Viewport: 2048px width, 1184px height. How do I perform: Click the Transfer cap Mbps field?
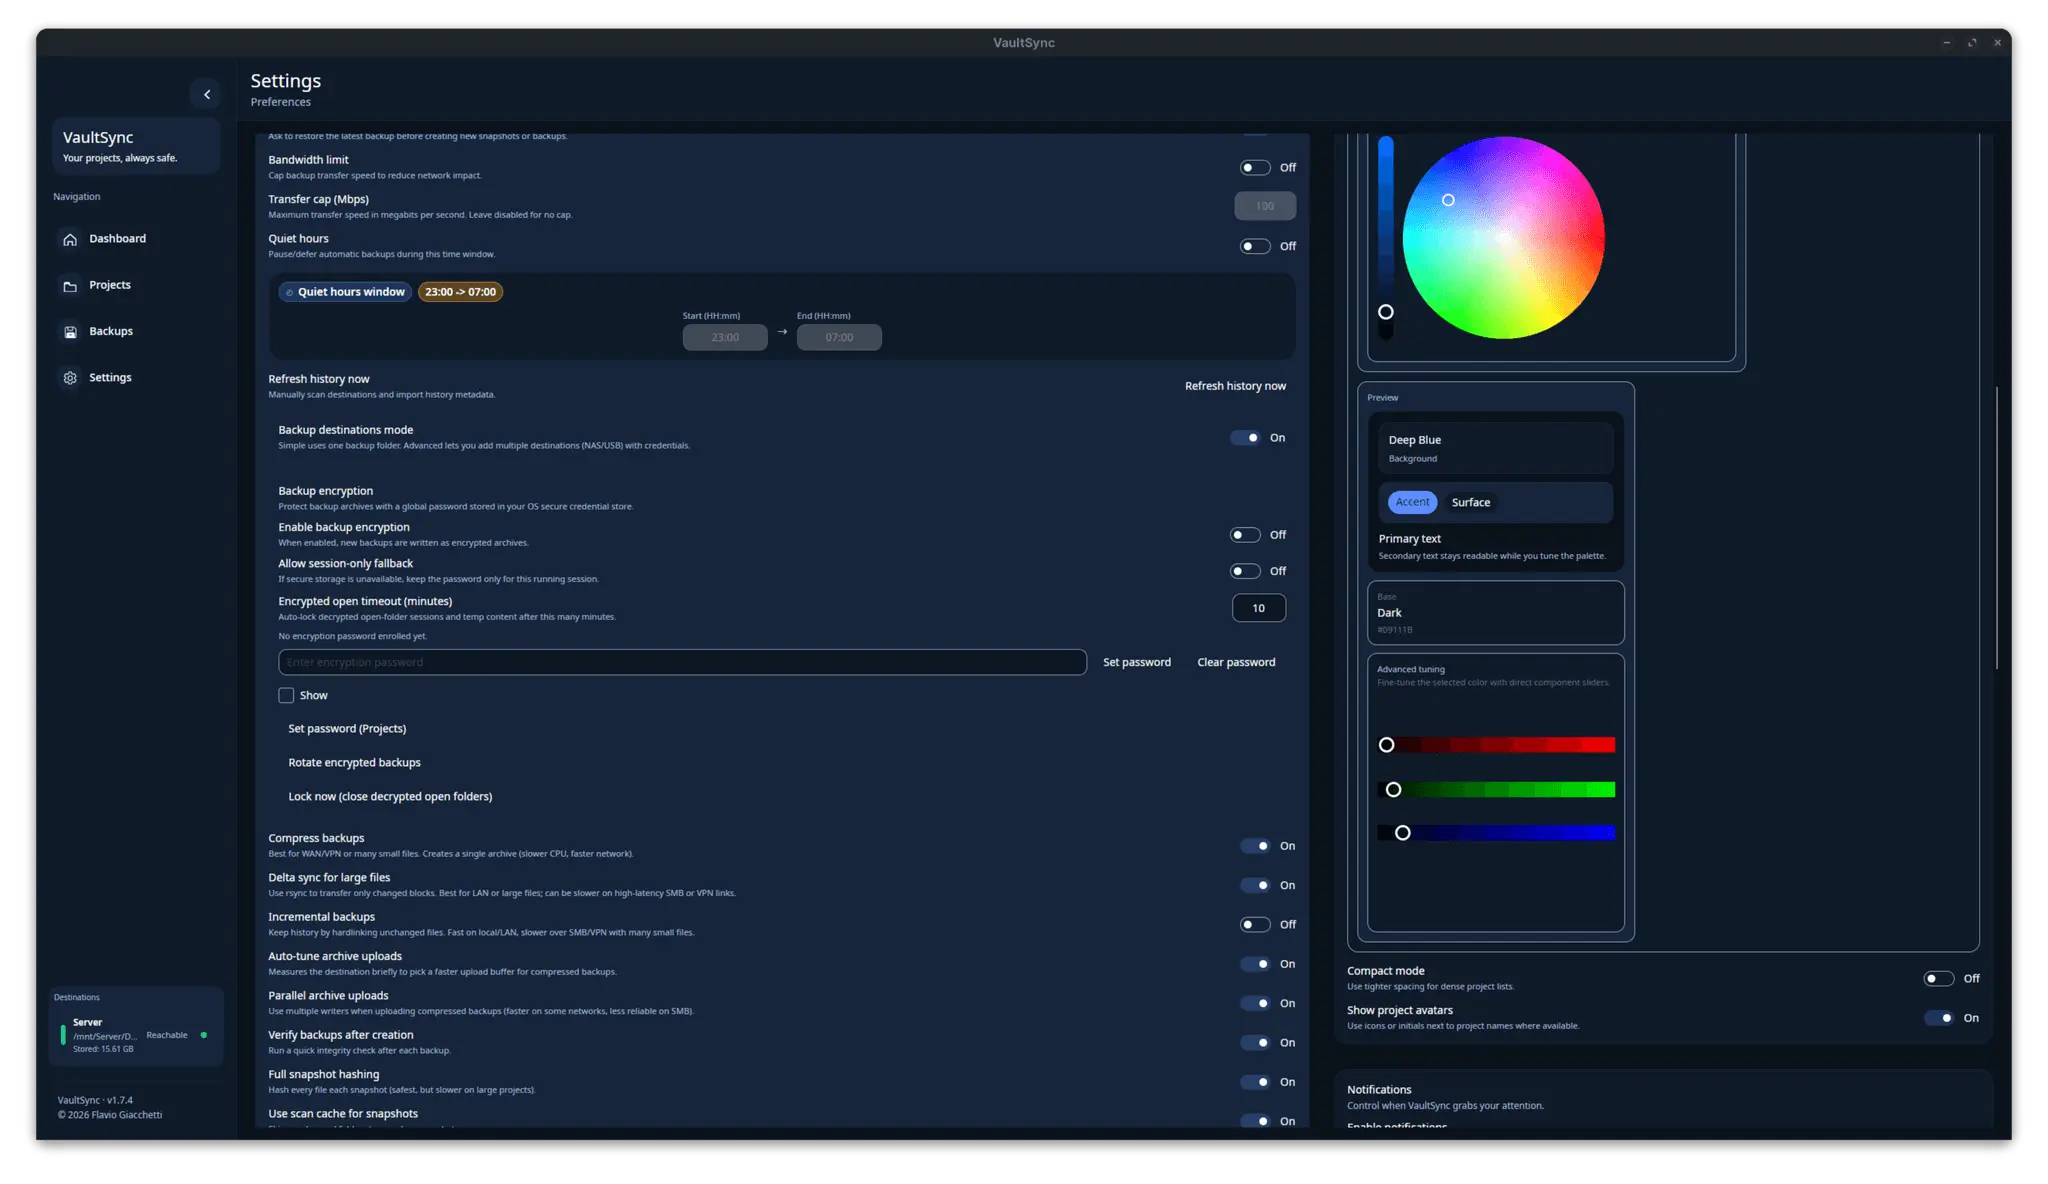pos(1265,206)
